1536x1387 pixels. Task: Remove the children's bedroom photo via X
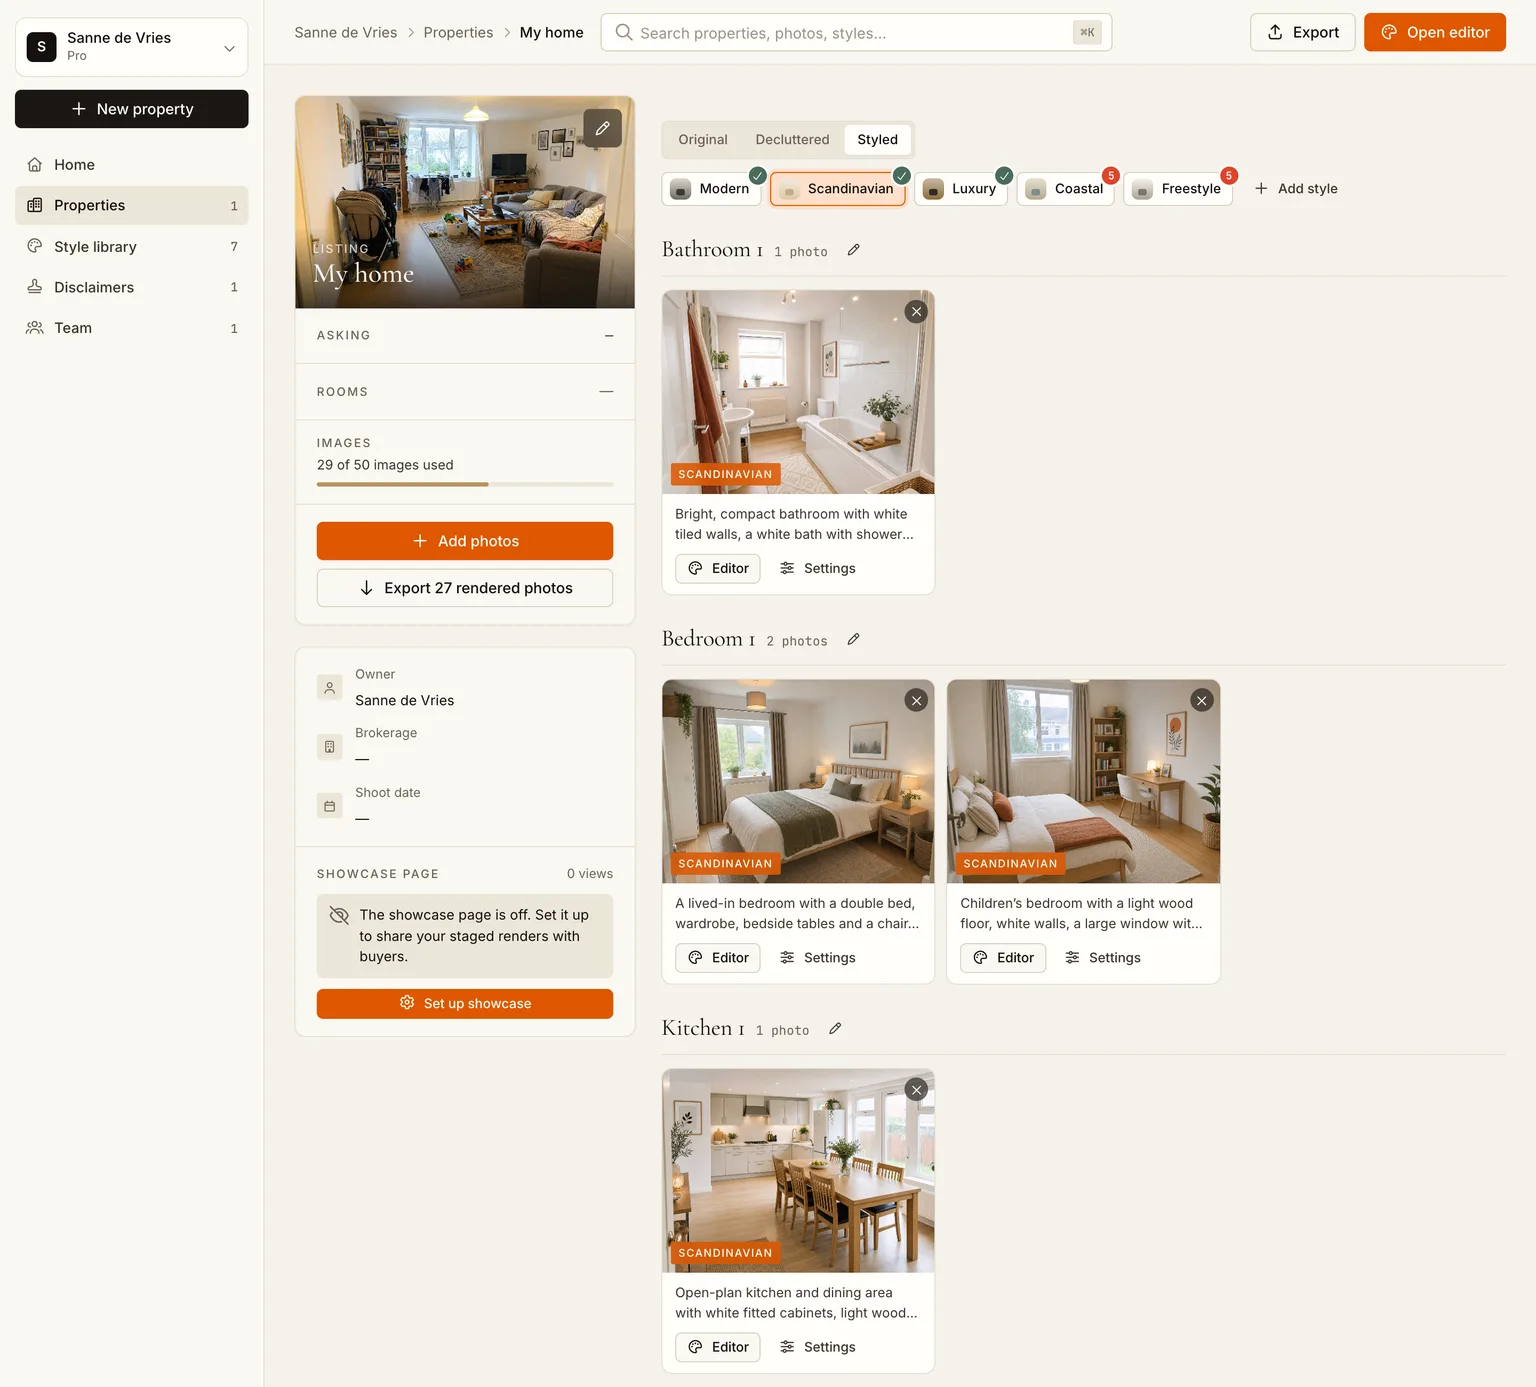click(x=1202, y=700)
